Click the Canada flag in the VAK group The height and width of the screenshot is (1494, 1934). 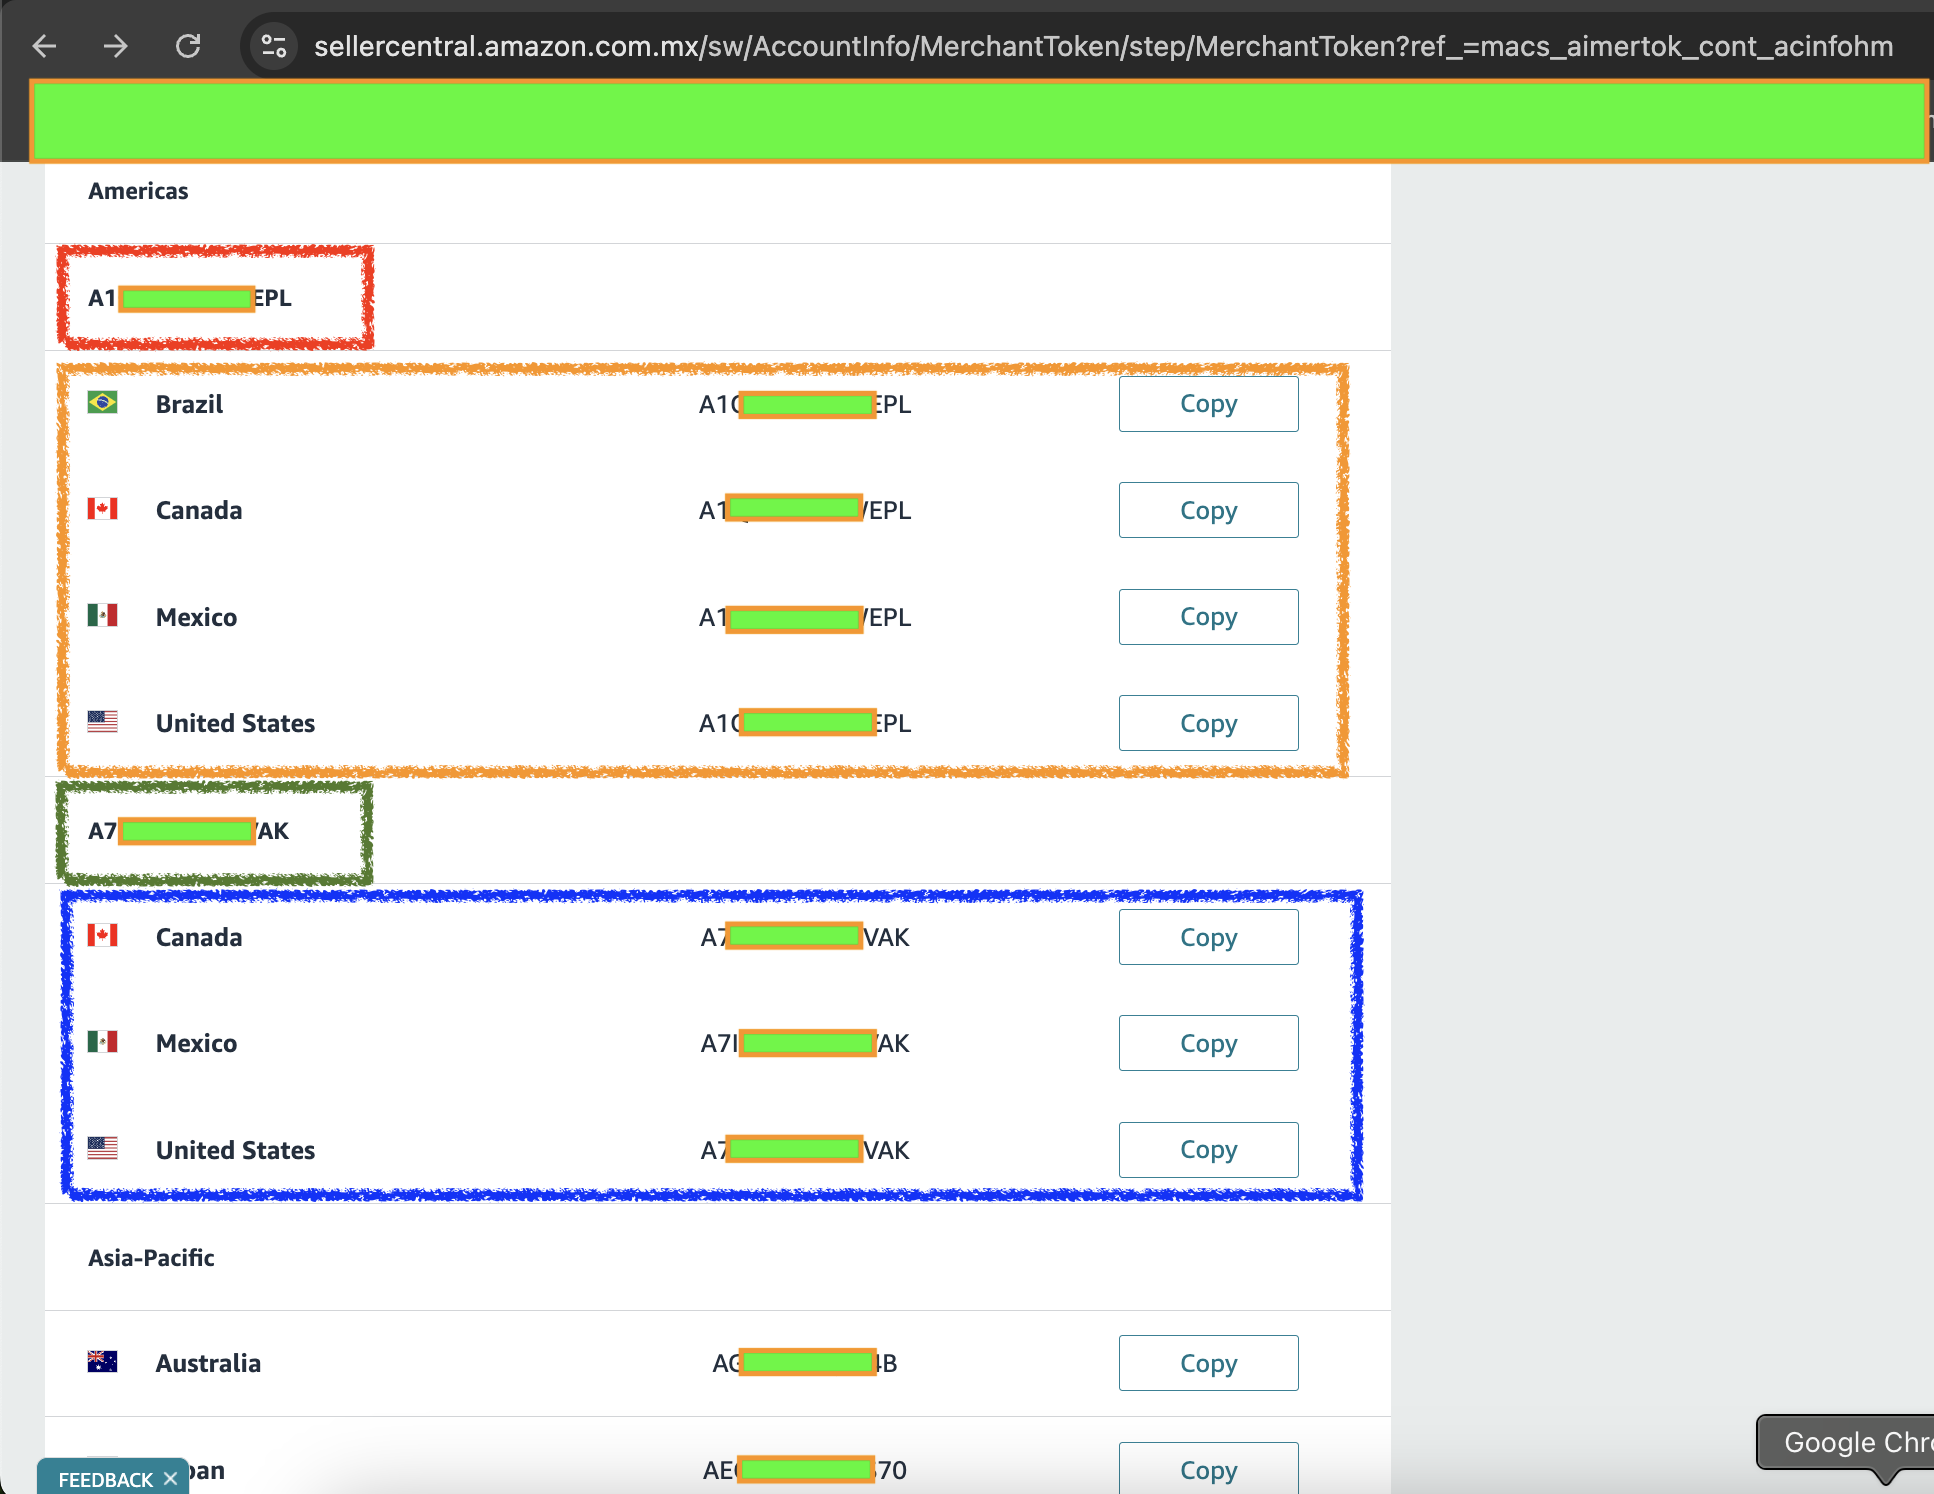(102, 935)
